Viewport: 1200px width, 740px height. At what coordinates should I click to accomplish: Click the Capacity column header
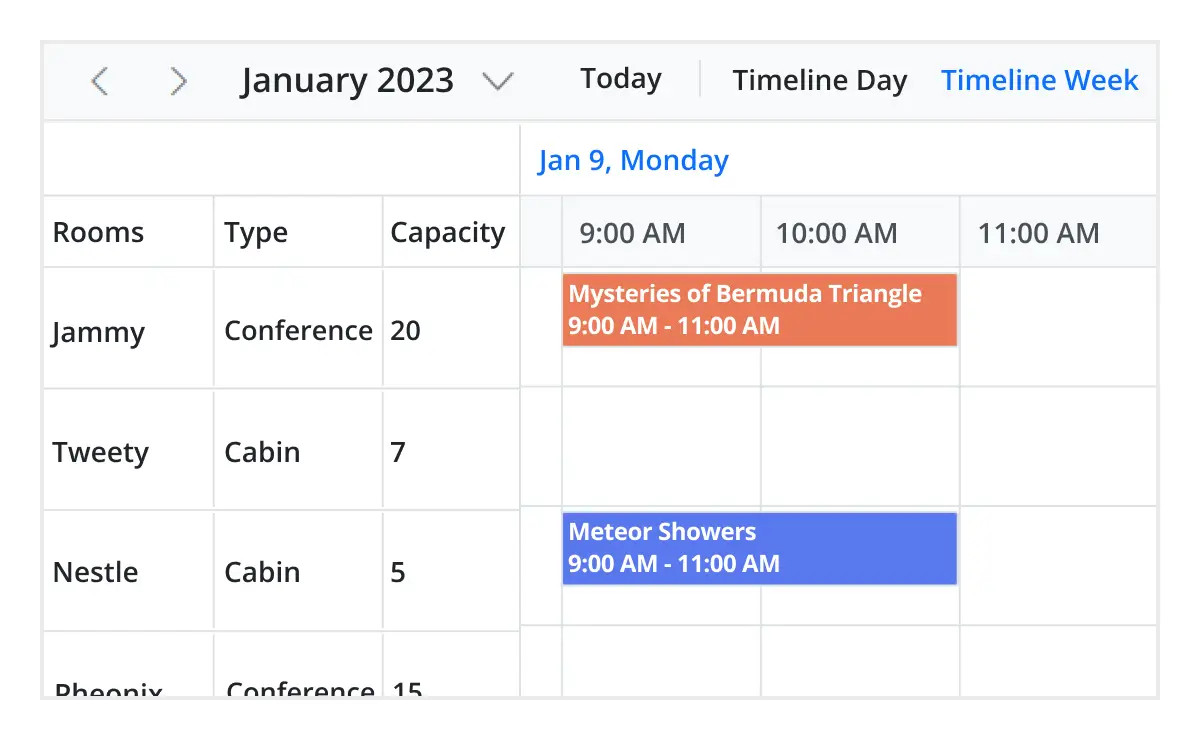pos(448,232)
